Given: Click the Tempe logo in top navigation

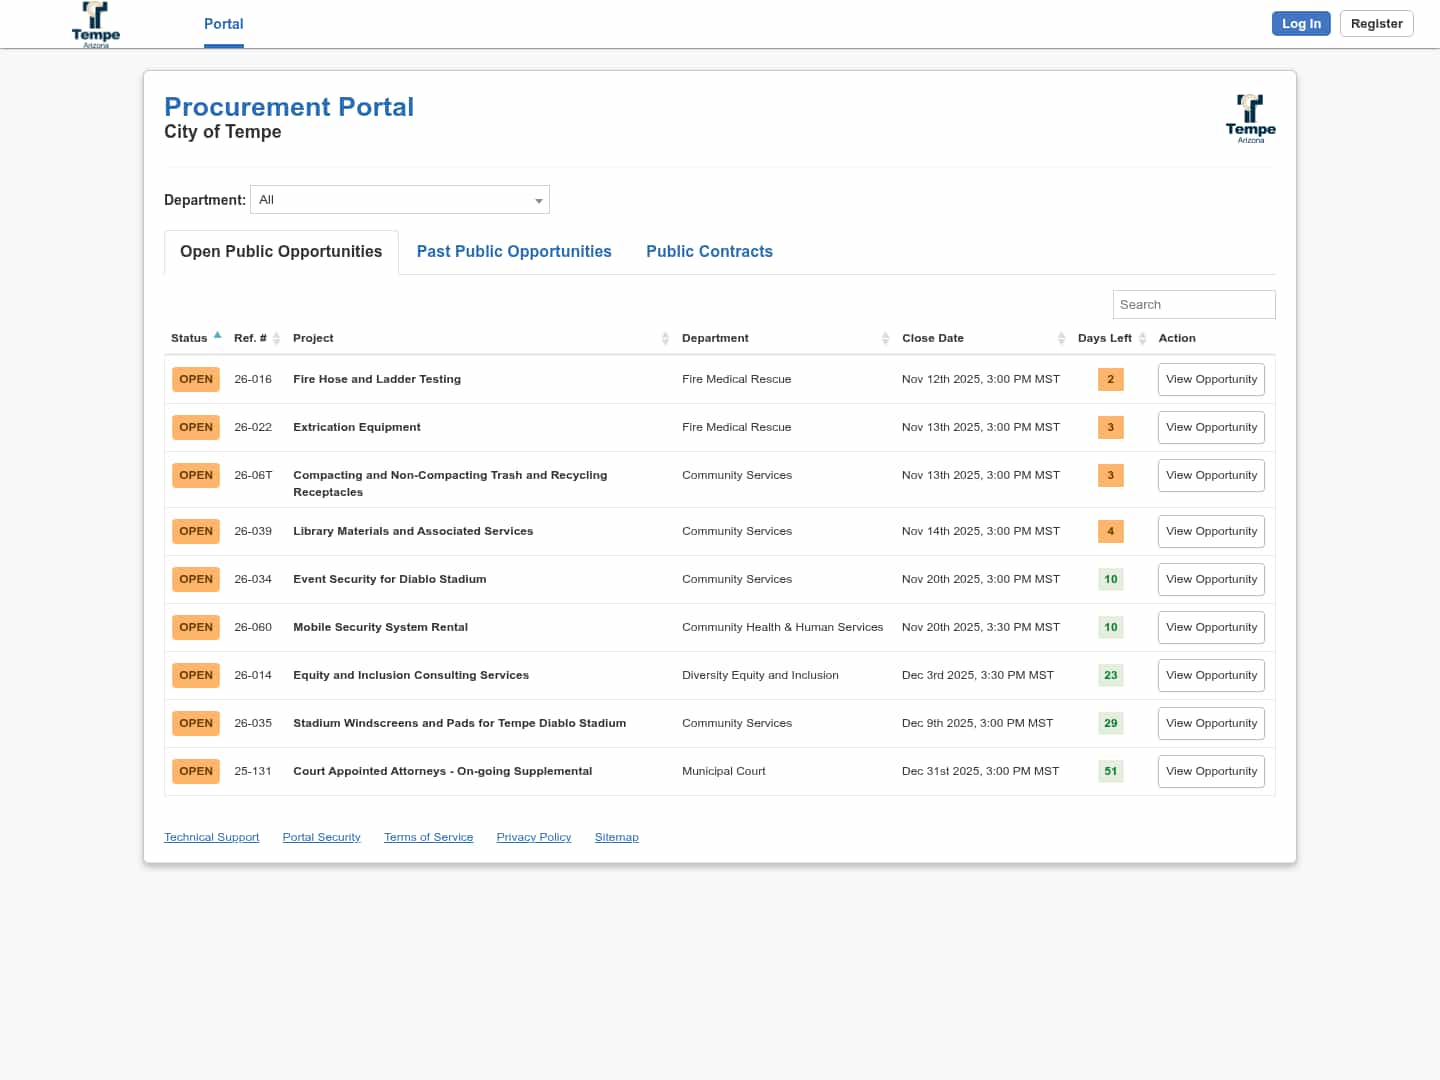Looking at the screenshot, I should [96, 24].
